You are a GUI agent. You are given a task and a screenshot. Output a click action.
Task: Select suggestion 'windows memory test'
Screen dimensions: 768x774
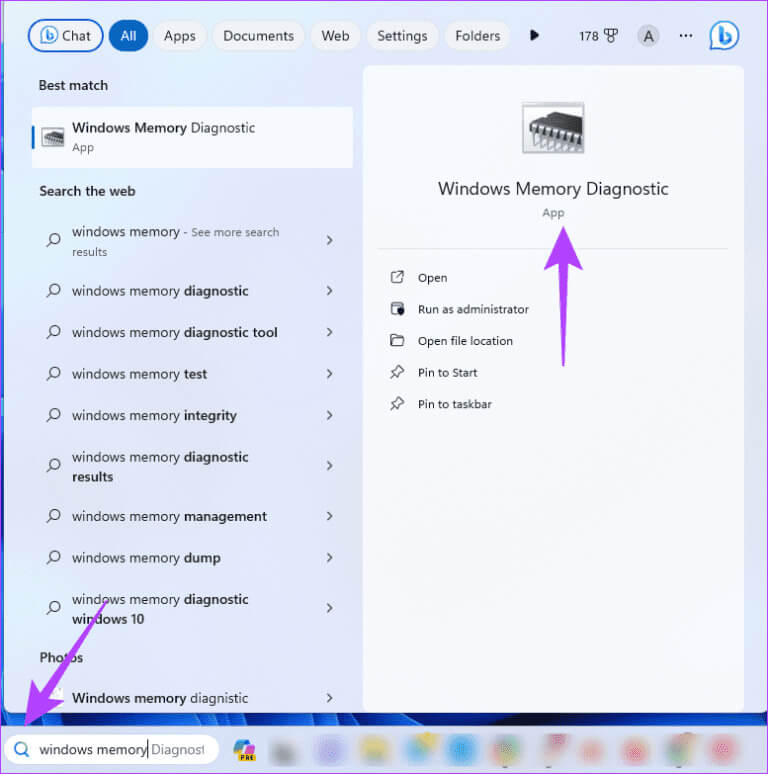tap(190, 374)
